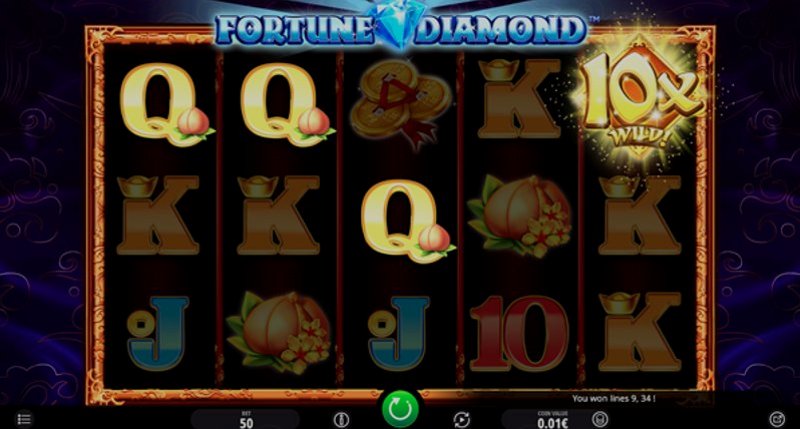
Task: Open bet settings icon next to 50
Action: tap(341, 420)
